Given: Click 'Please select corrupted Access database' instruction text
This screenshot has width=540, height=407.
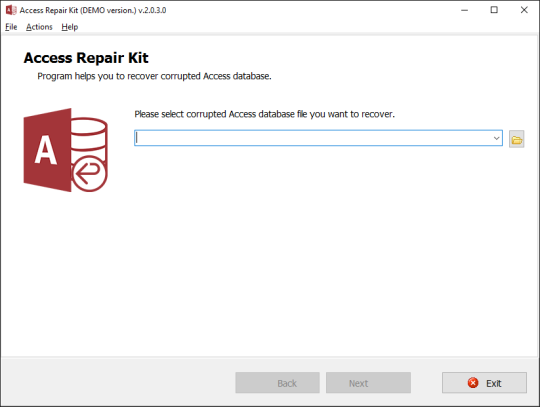Looking at the screenshot, I should (x=264, y=114).
